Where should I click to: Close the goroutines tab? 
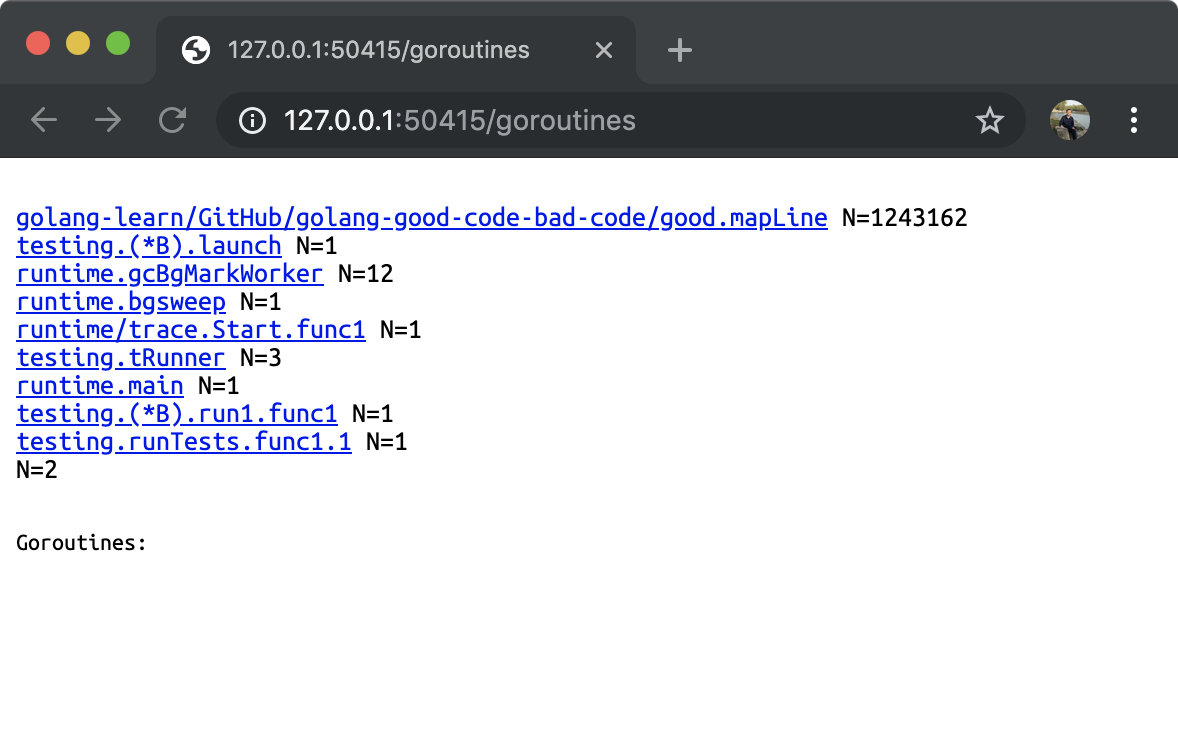[x=603, y=49]
